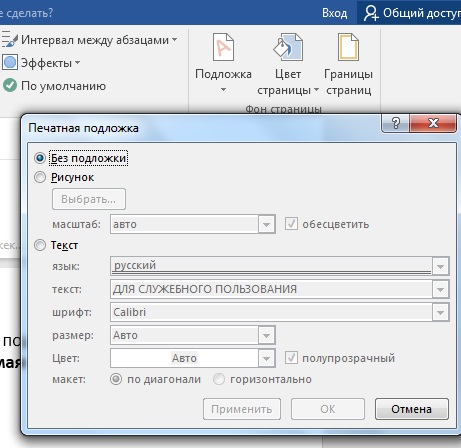Expand the Цвет color dropdown arrow

pos(266,358)
